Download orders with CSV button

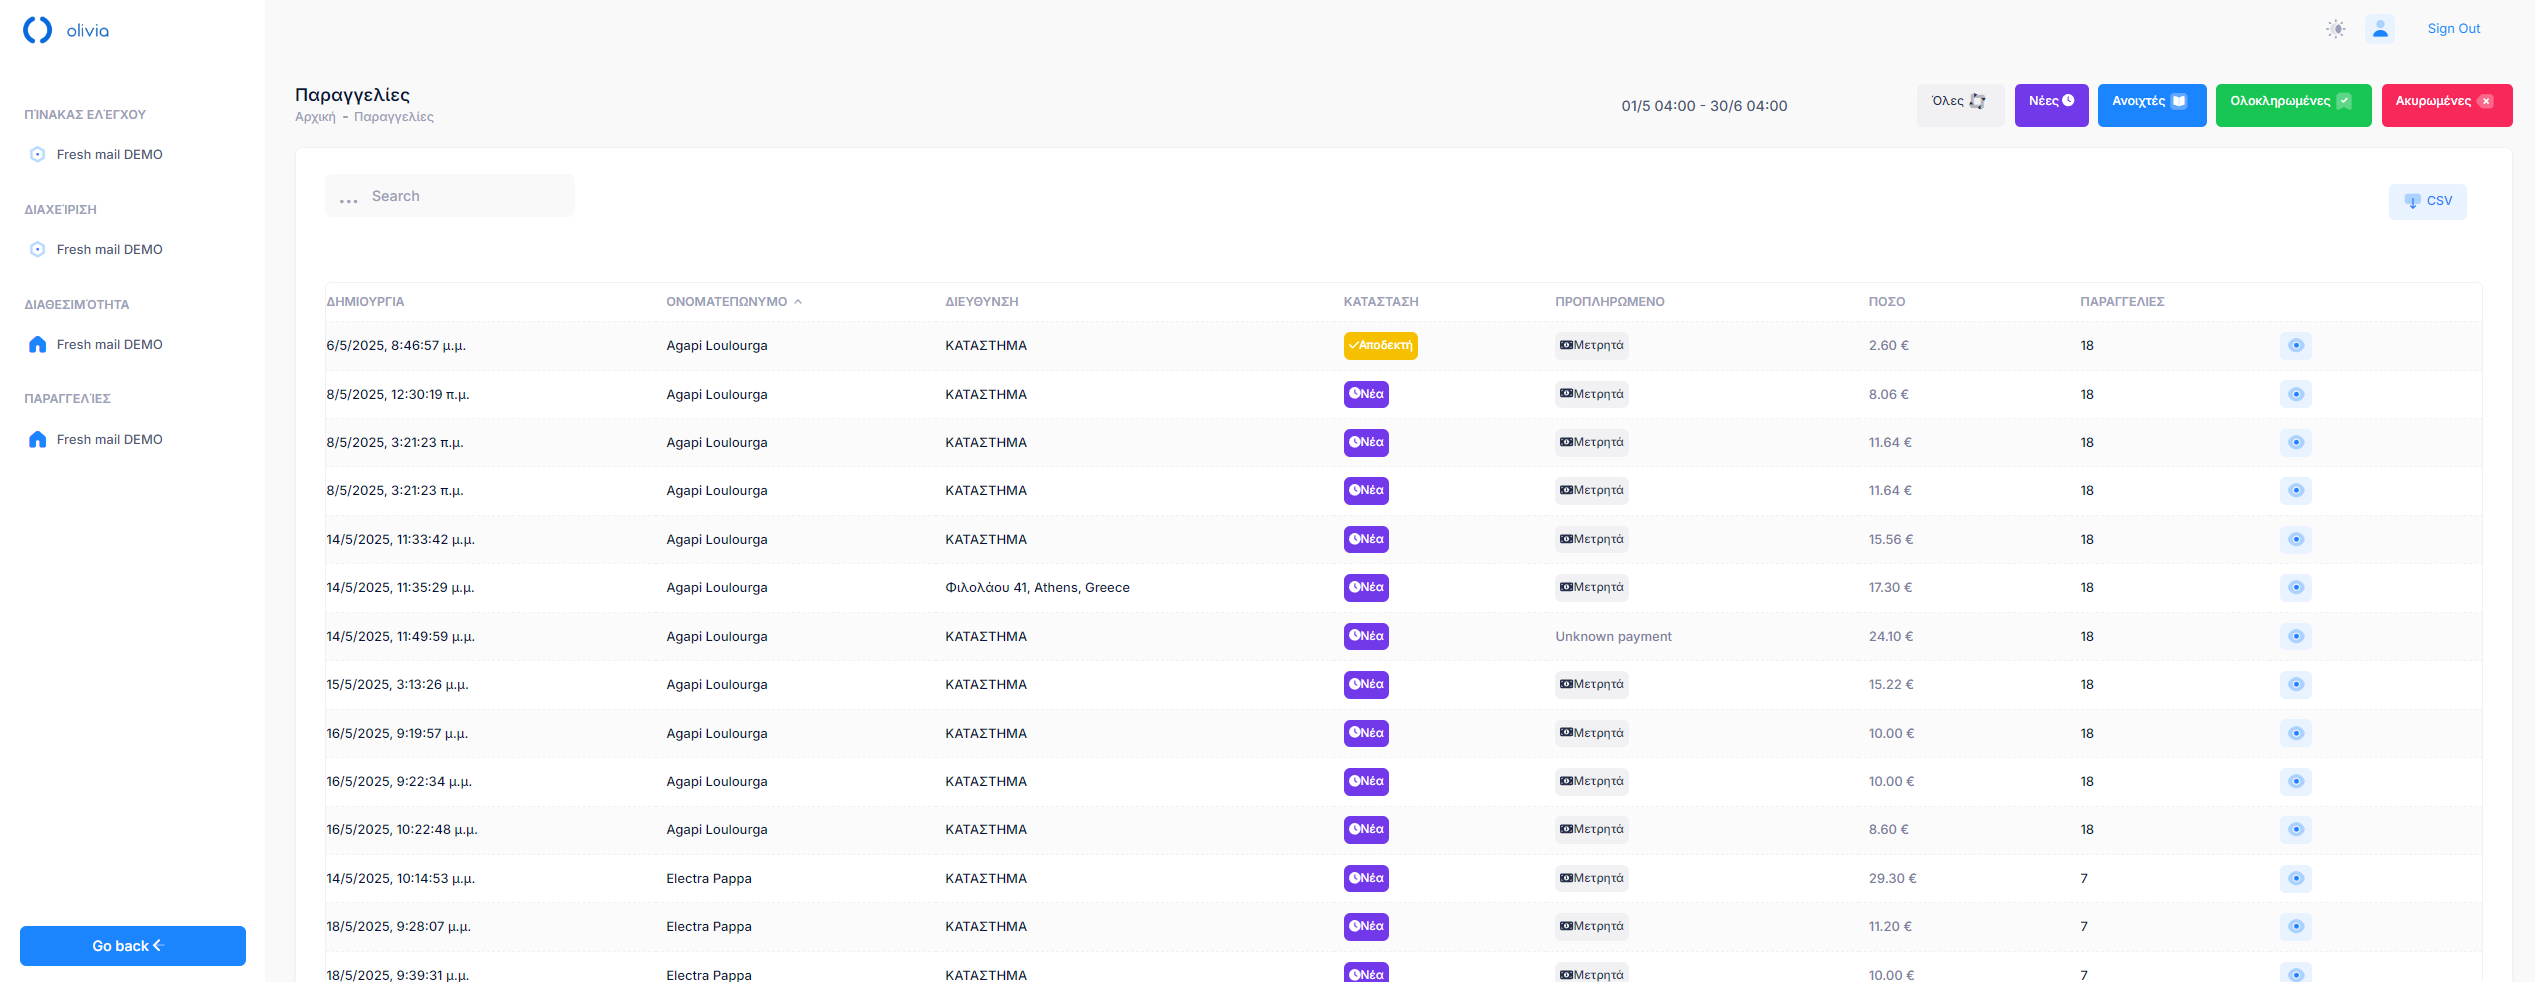click(2427, 201)
